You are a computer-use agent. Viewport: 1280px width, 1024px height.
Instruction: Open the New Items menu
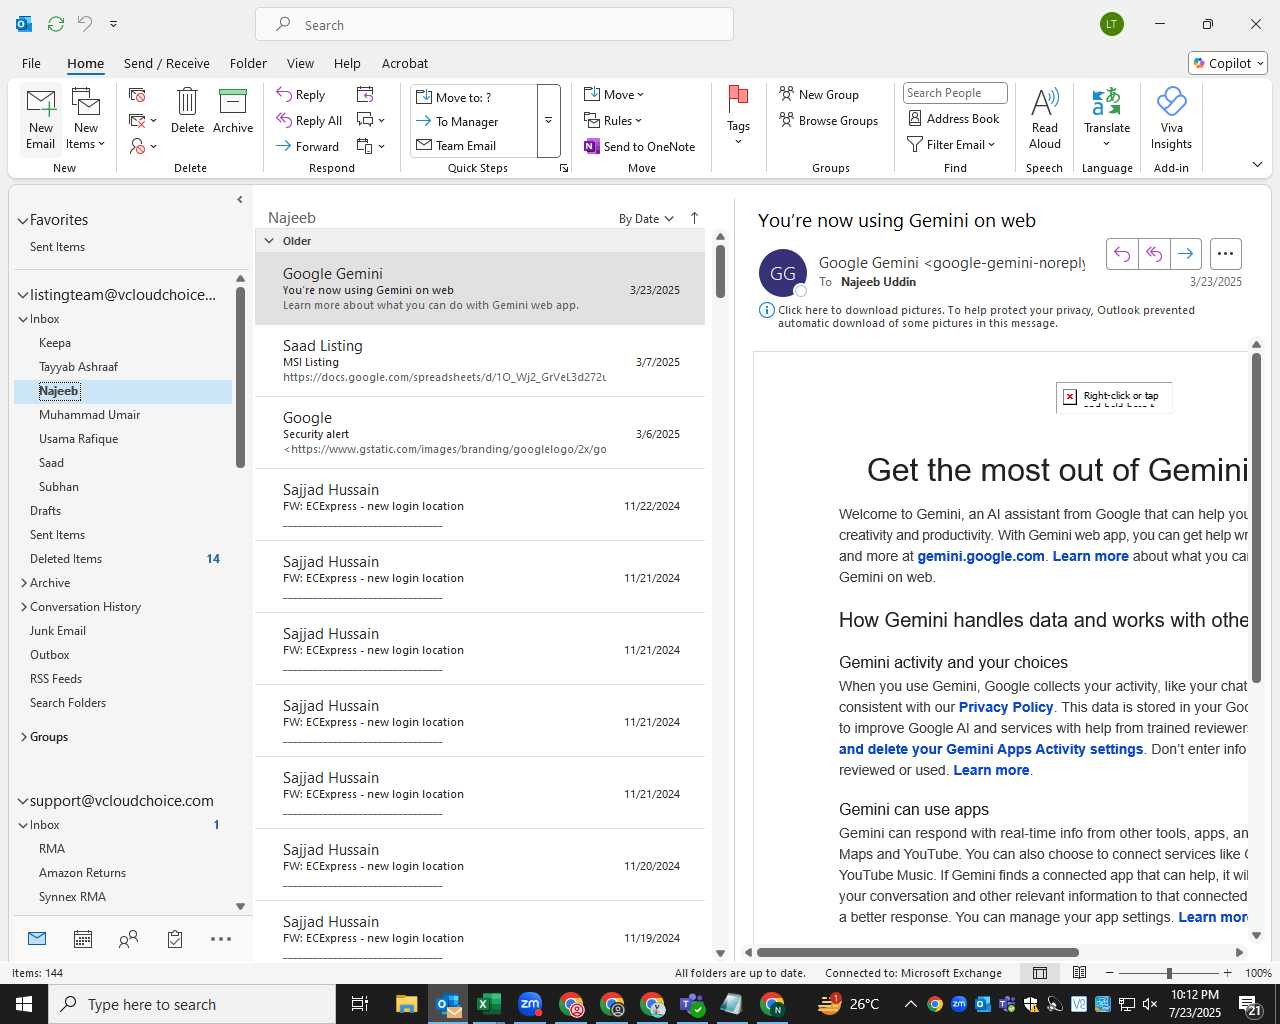(x=86, y=119)
